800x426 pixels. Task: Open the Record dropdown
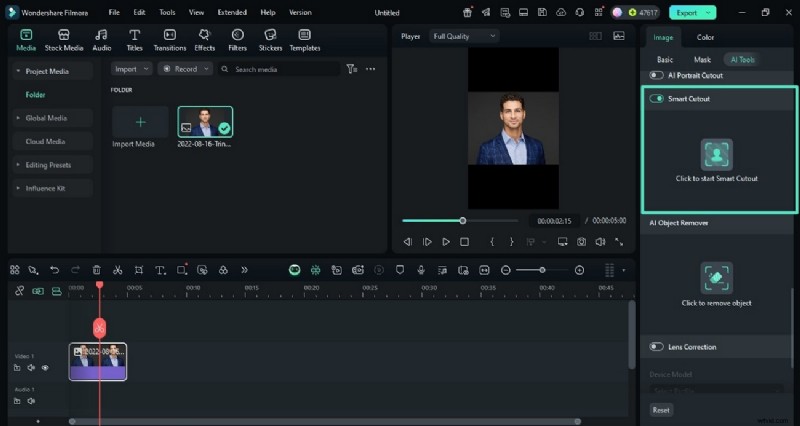coord(185,69)
